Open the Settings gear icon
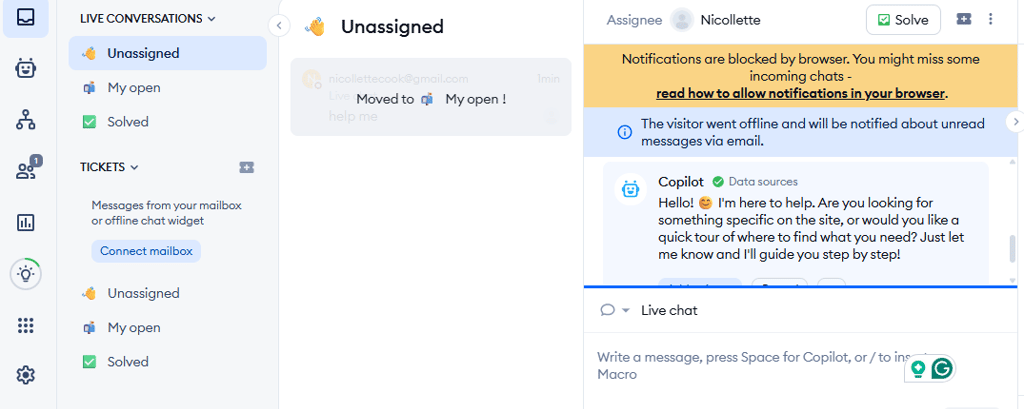Screen dimensions: 1024x409 click(x=26, y=375)
